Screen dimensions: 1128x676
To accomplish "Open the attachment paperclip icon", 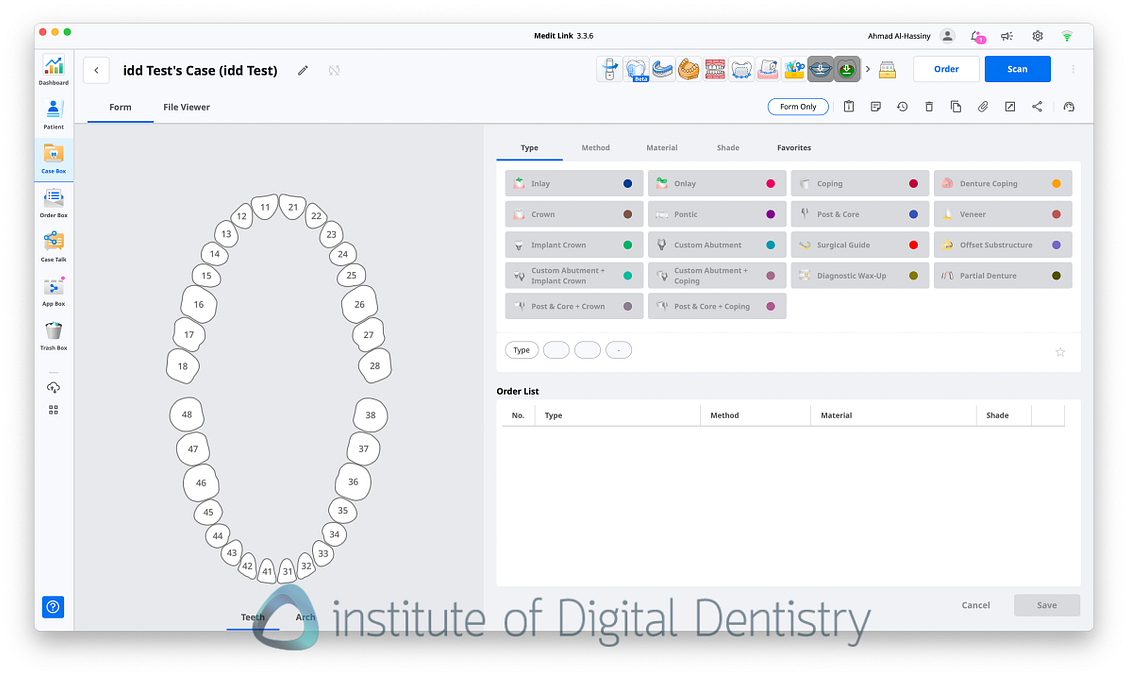I will tap(983, 106).
